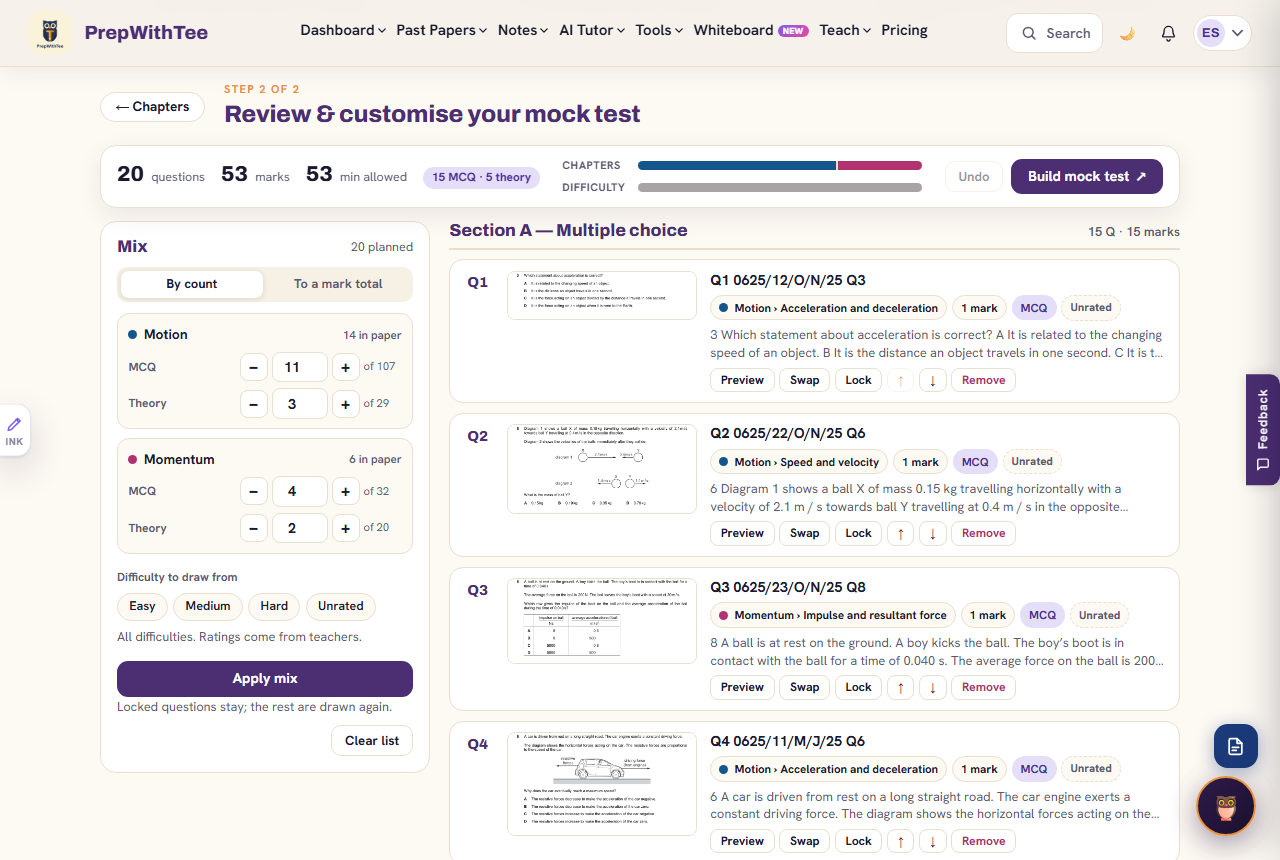Click Q3 Impulse and resultant force tag
The image size is (1280, 860).
(833, 616)
